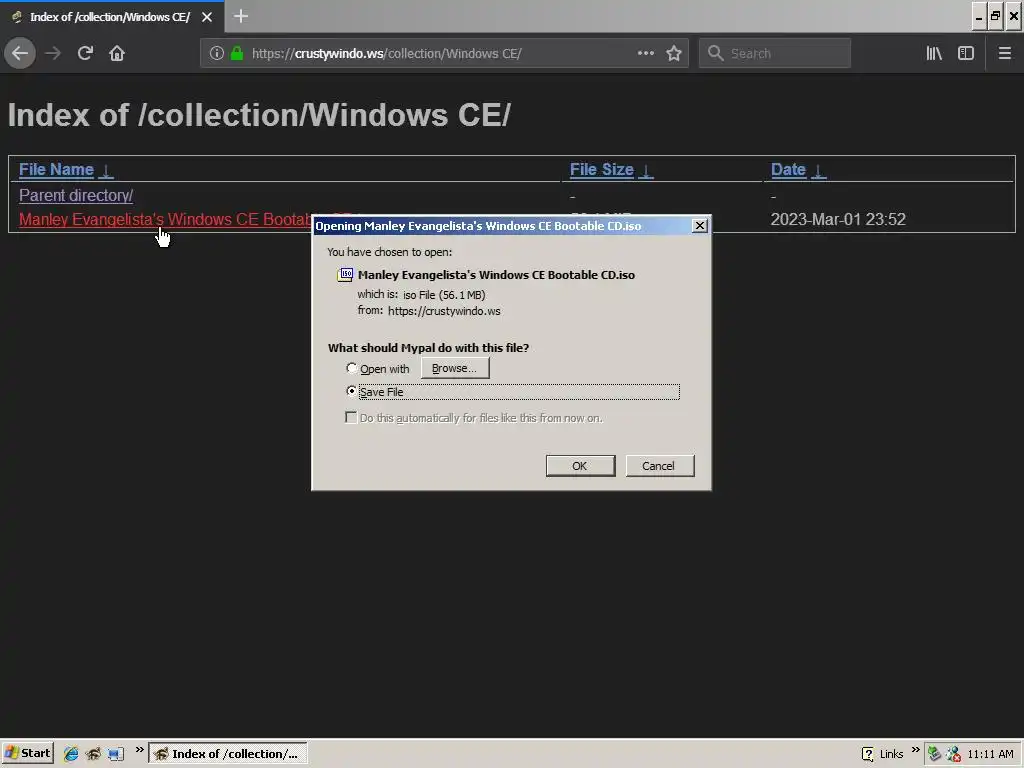This screenshot has height=768, width=1024.
Task: Close the Index of /collection tab
Action: 207,17
